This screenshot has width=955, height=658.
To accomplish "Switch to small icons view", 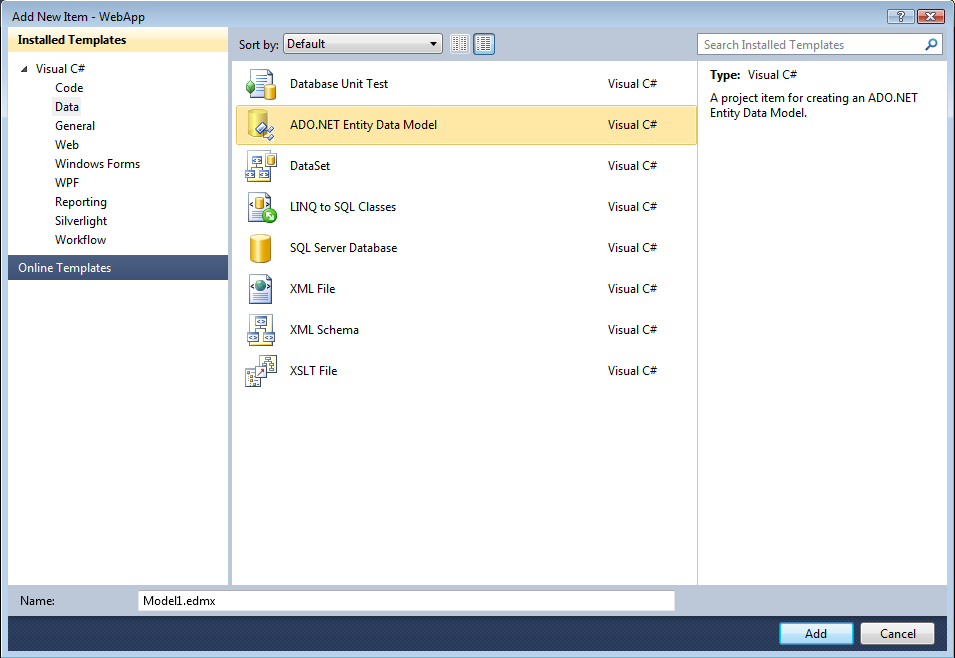I will pyautogui.click(x=460, y=44).
